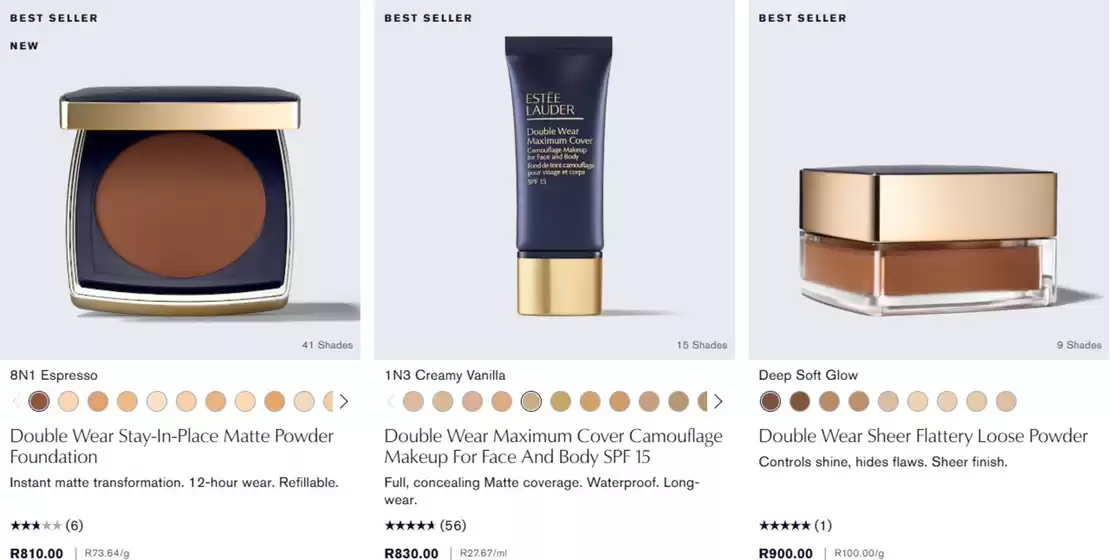
Task: Select the 1N3 Creamy Vanilla selected swatch
Action: click(x=531, y=401)
